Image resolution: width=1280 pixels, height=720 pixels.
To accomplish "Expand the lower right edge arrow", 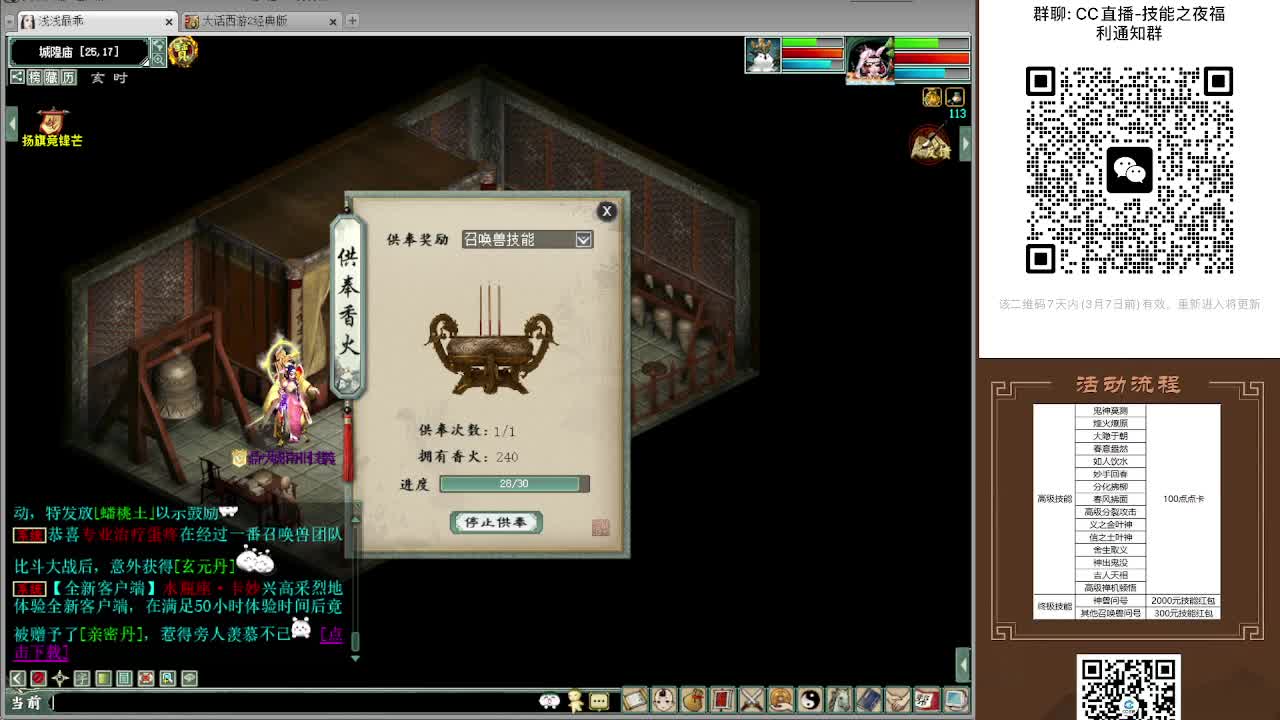I will (963, 663).
